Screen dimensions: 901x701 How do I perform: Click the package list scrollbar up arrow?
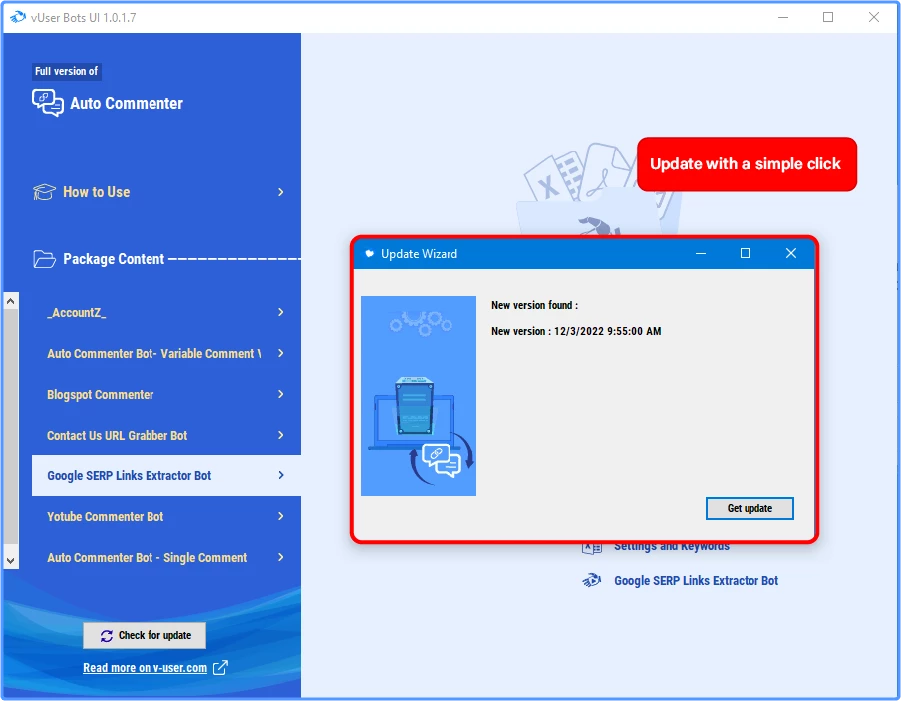coord(11,301)
